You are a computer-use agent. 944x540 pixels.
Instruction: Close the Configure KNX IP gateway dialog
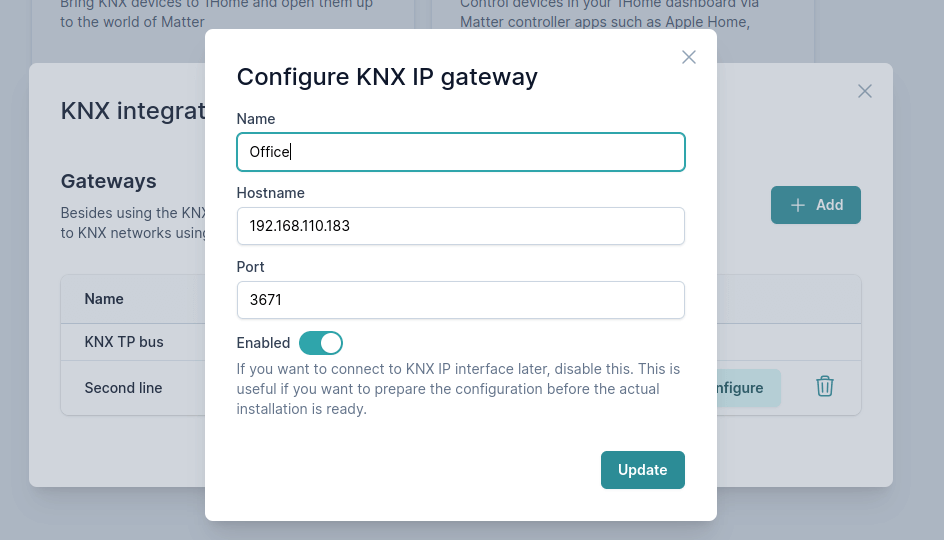click(x=689, y=57)
